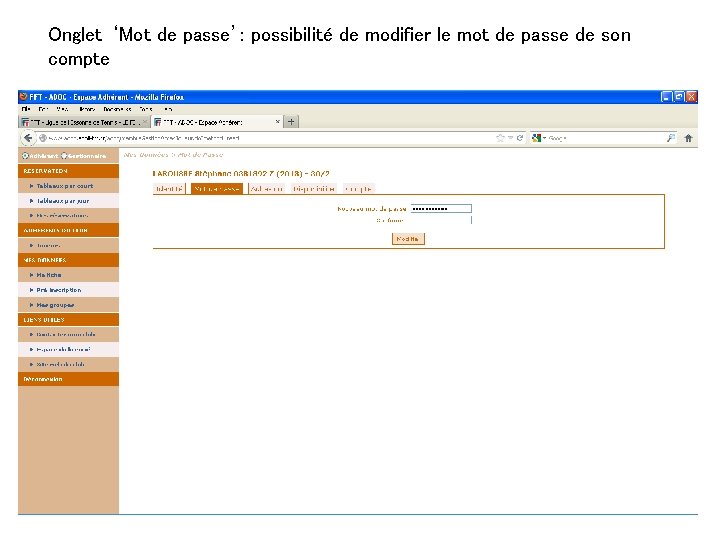Click the MES DONNEES section header
Viewport: 720px width, 540px height.
point(68,260)
